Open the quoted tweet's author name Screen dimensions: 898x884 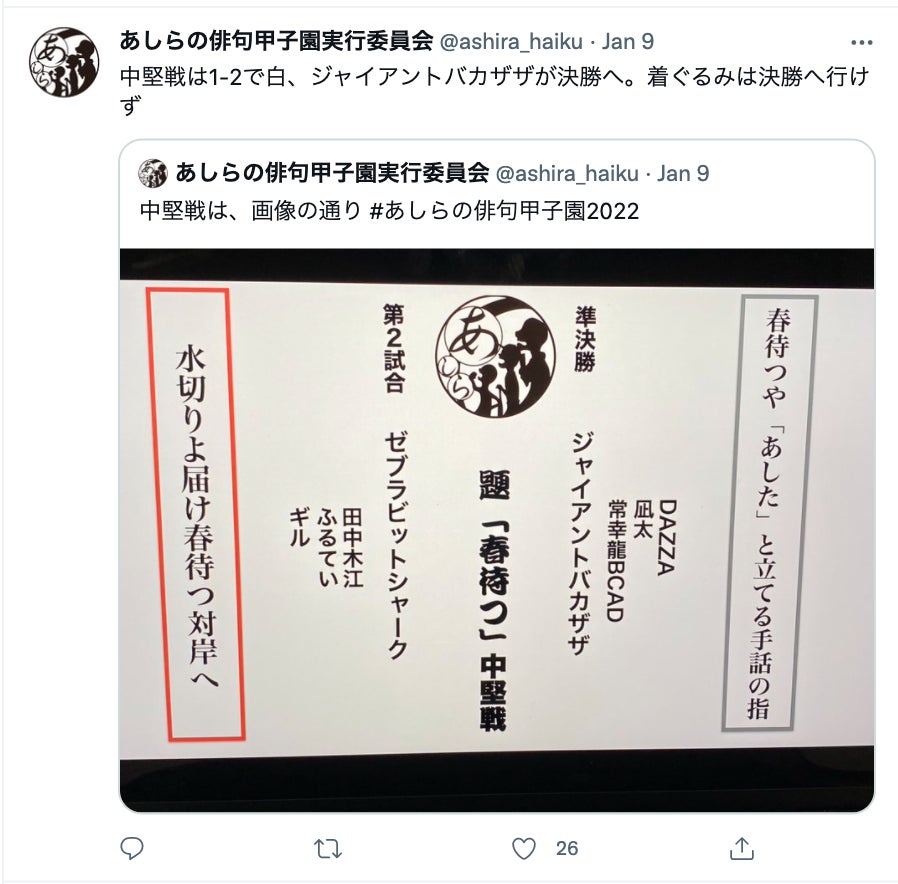click(x=332, y=173)
